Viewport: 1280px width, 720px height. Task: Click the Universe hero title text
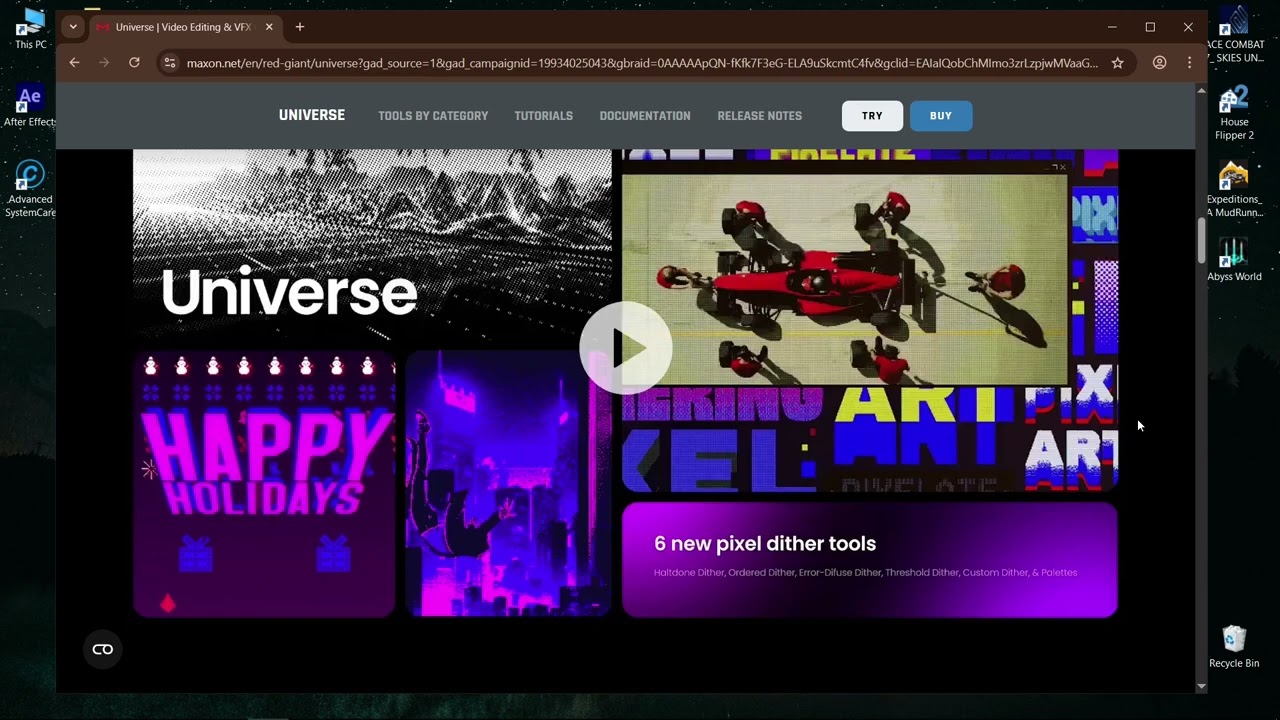(289, 292)
